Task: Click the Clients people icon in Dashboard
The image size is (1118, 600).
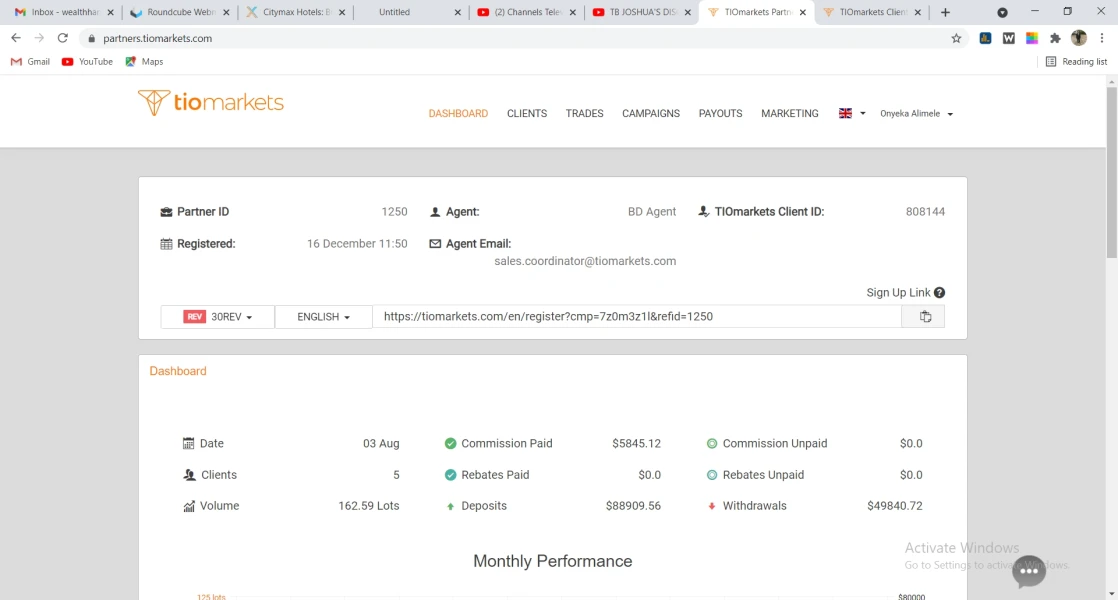Action: point(189,475)
